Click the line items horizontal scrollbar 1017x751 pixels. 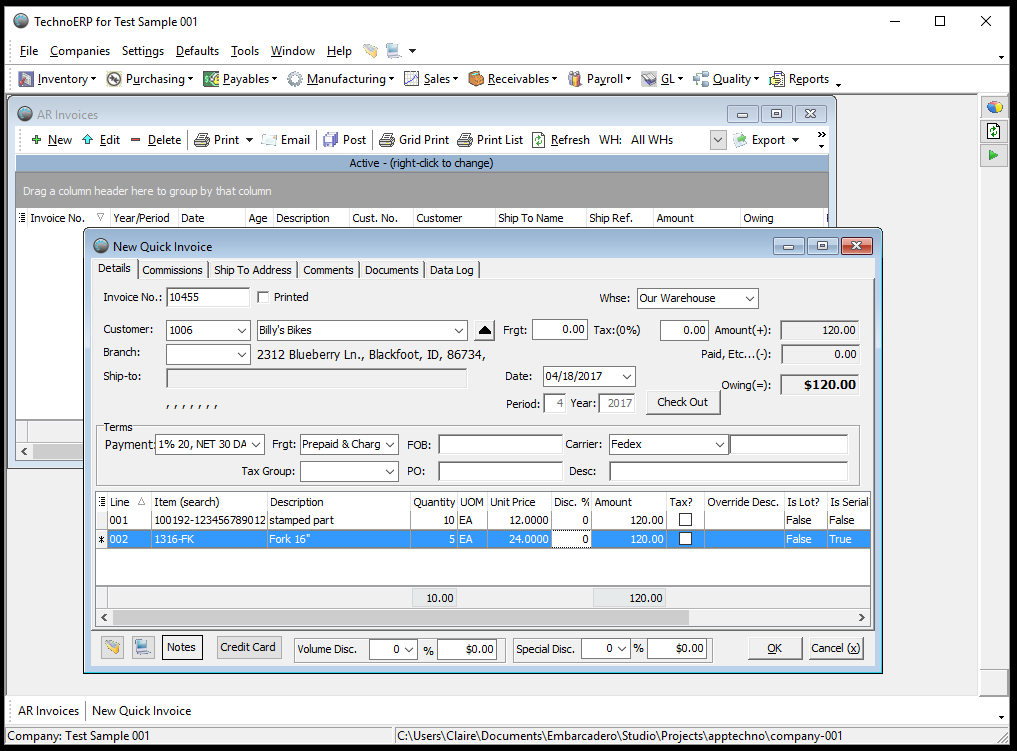point(400,618)
